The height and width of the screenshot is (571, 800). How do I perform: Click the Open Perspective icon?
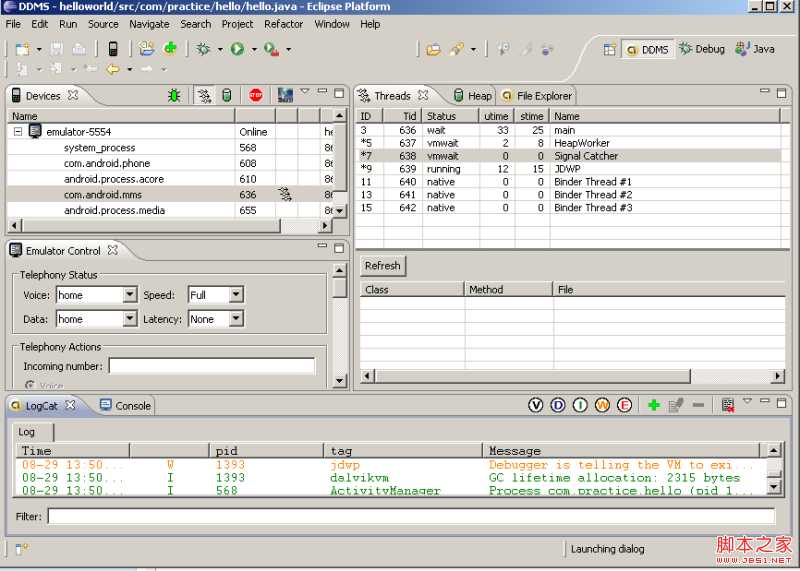[609, 49]
